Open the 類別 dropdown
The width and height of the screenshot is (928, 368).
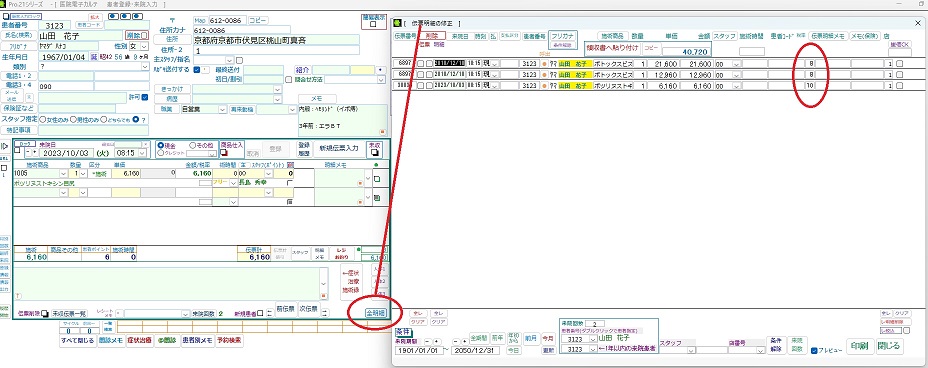tap(146, 66)
